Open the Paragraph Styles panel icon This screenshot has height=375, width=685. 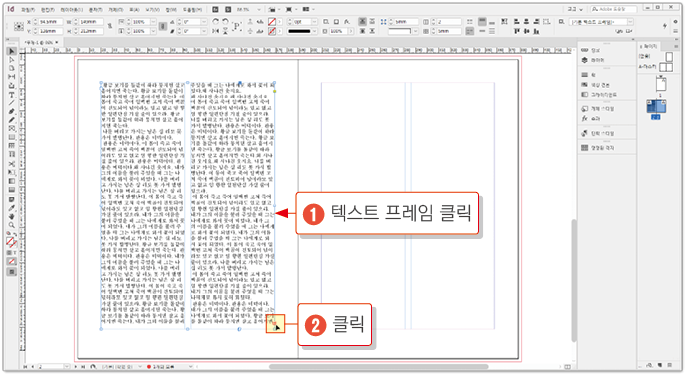585,133
